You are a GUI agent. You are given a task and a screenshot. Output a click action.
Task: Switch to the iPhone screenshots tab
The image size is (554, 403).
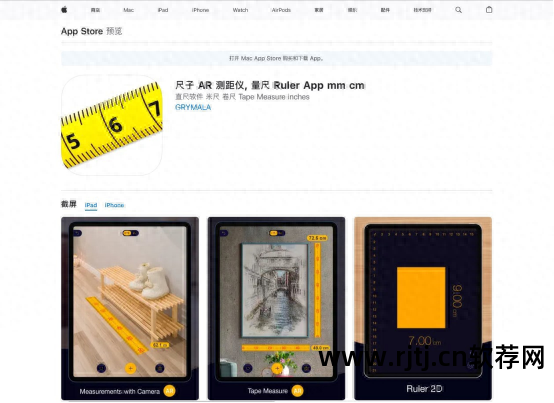pos(114,205)
